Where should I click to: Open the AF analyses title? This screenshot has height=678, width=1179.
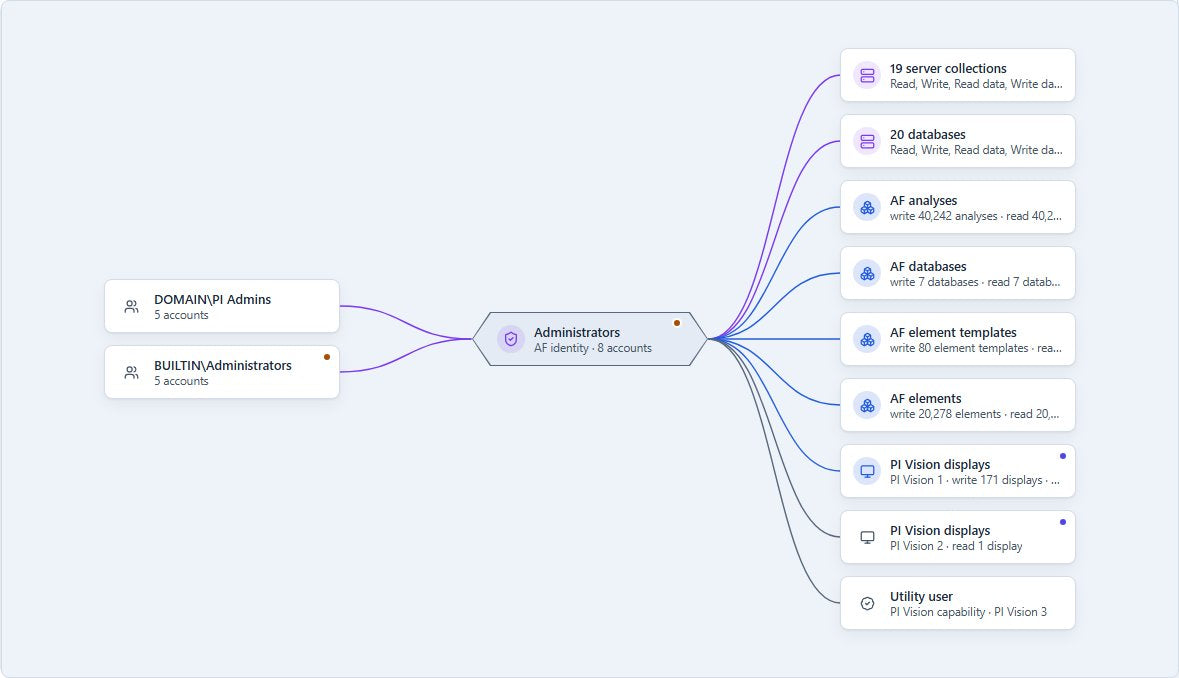pos(923,201)
